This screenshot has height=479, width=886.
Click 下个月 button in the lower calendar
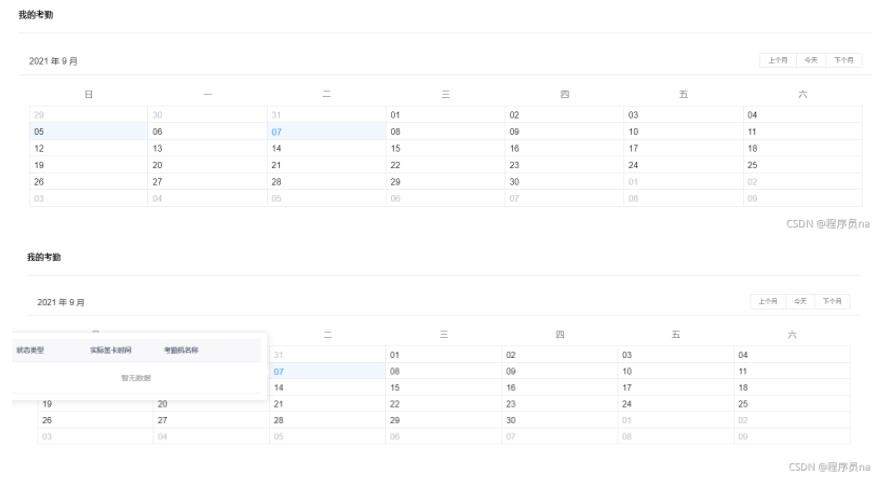(832, 301)
